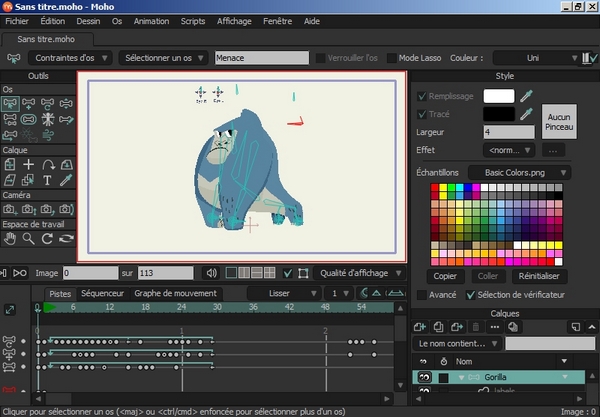This screenshot has height=417, width=600.
Task: Toggle audio speaker icon near frame field
Action: pos(211,273)
